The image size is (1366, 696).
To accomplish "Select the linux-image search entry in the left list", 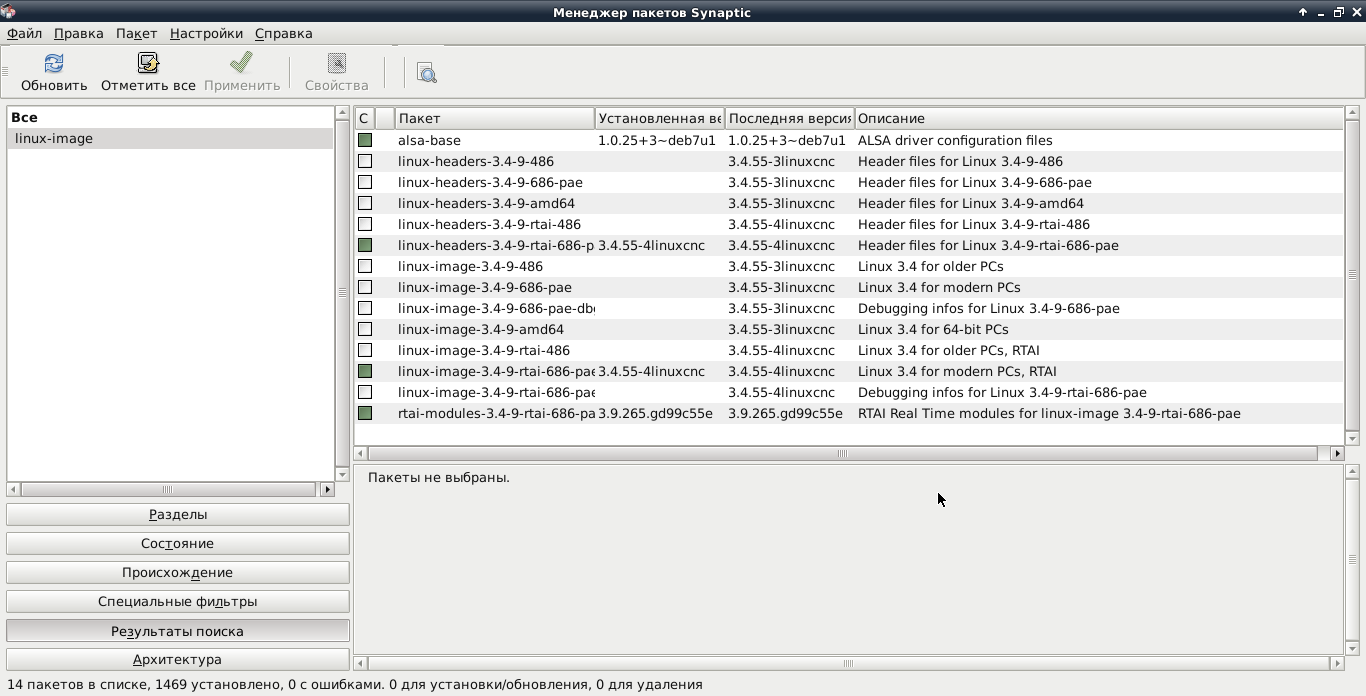I will pyautogui.click(x=170, y=138).
